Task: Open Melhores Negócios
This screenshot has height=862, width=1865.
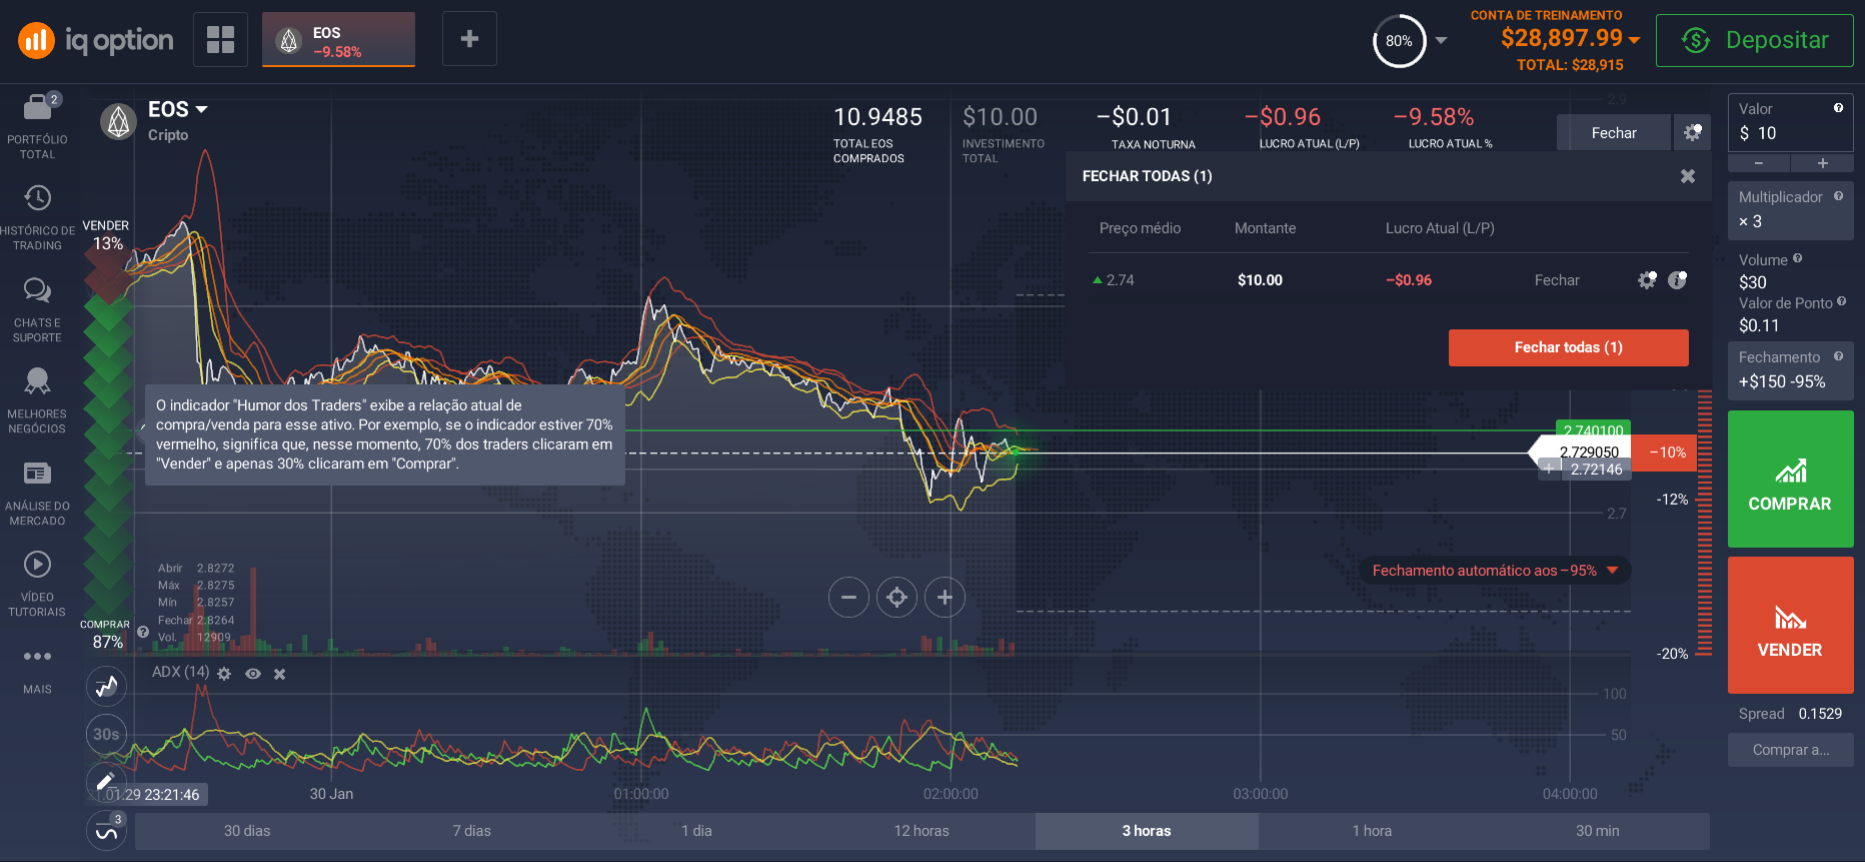Action: pos(37,401)
